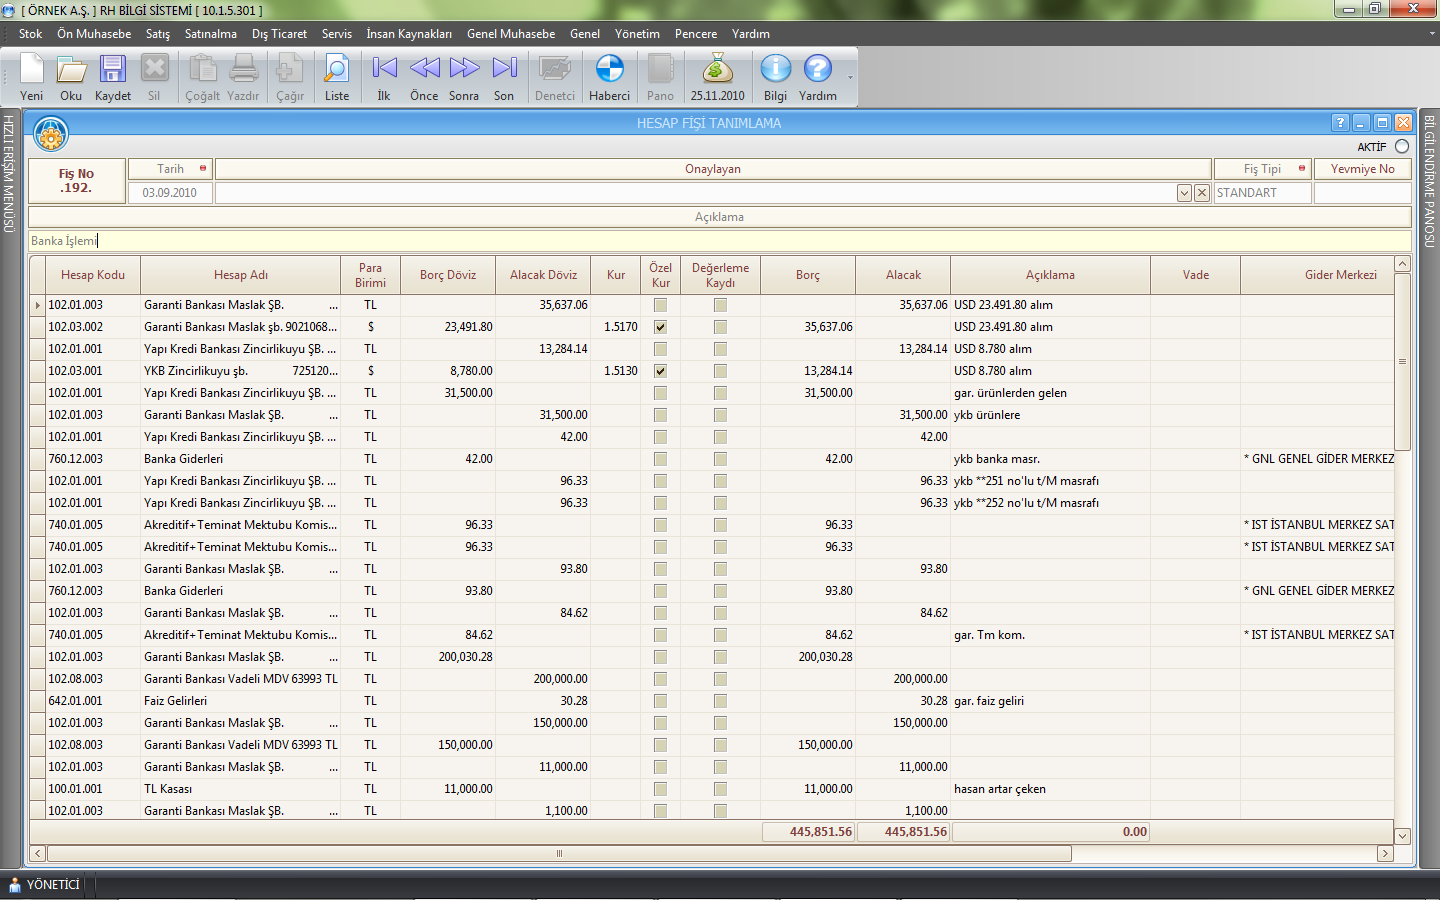1440x900 pixels.
Task: Click the Hesap Kodu column header
Action: pos(93,275)
